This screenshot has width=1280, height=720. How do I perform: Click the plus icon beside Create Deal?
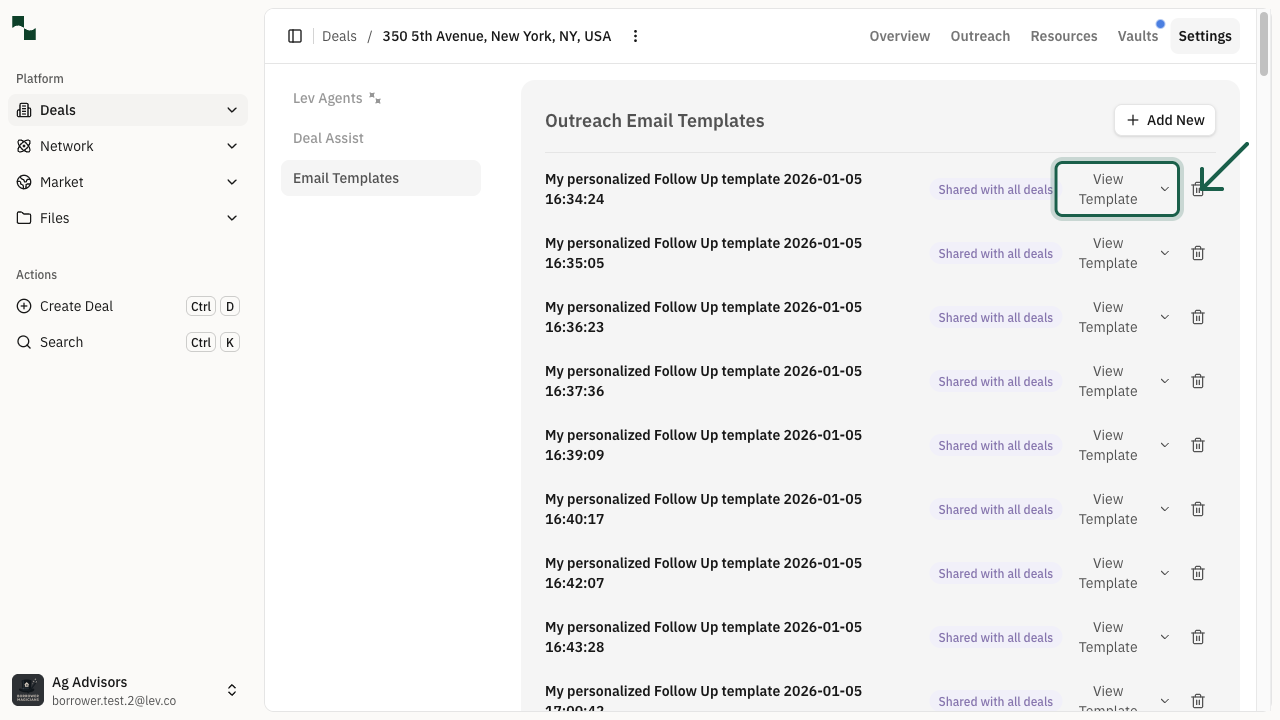point(23,306)
